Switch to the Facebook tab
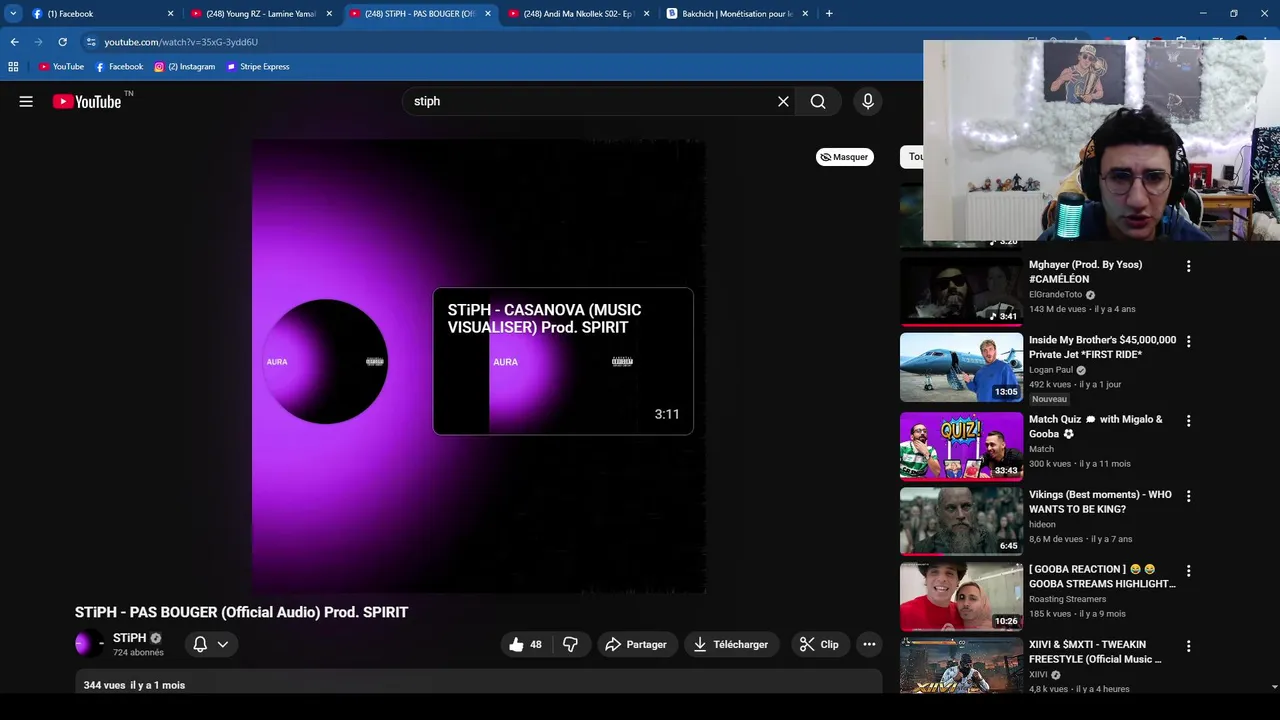1280x720 pixels. click(103, 14)
